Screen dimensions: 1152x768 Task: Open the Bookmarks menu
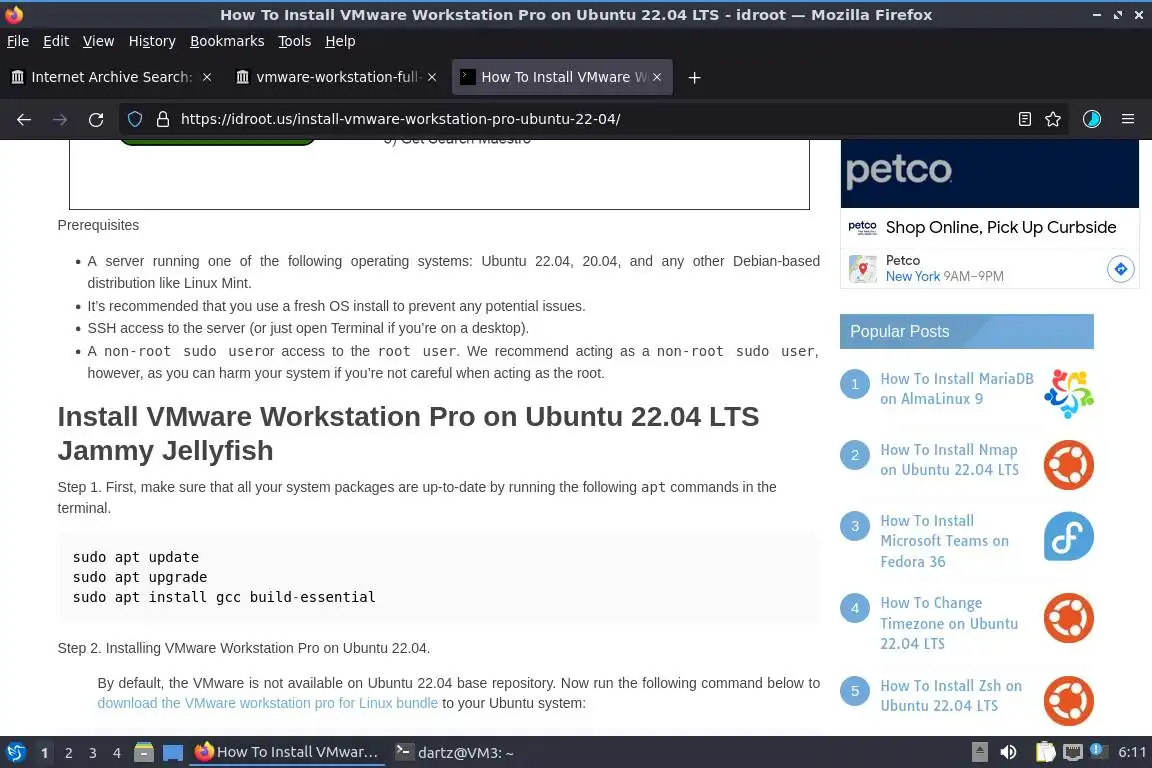click(227, 41)
